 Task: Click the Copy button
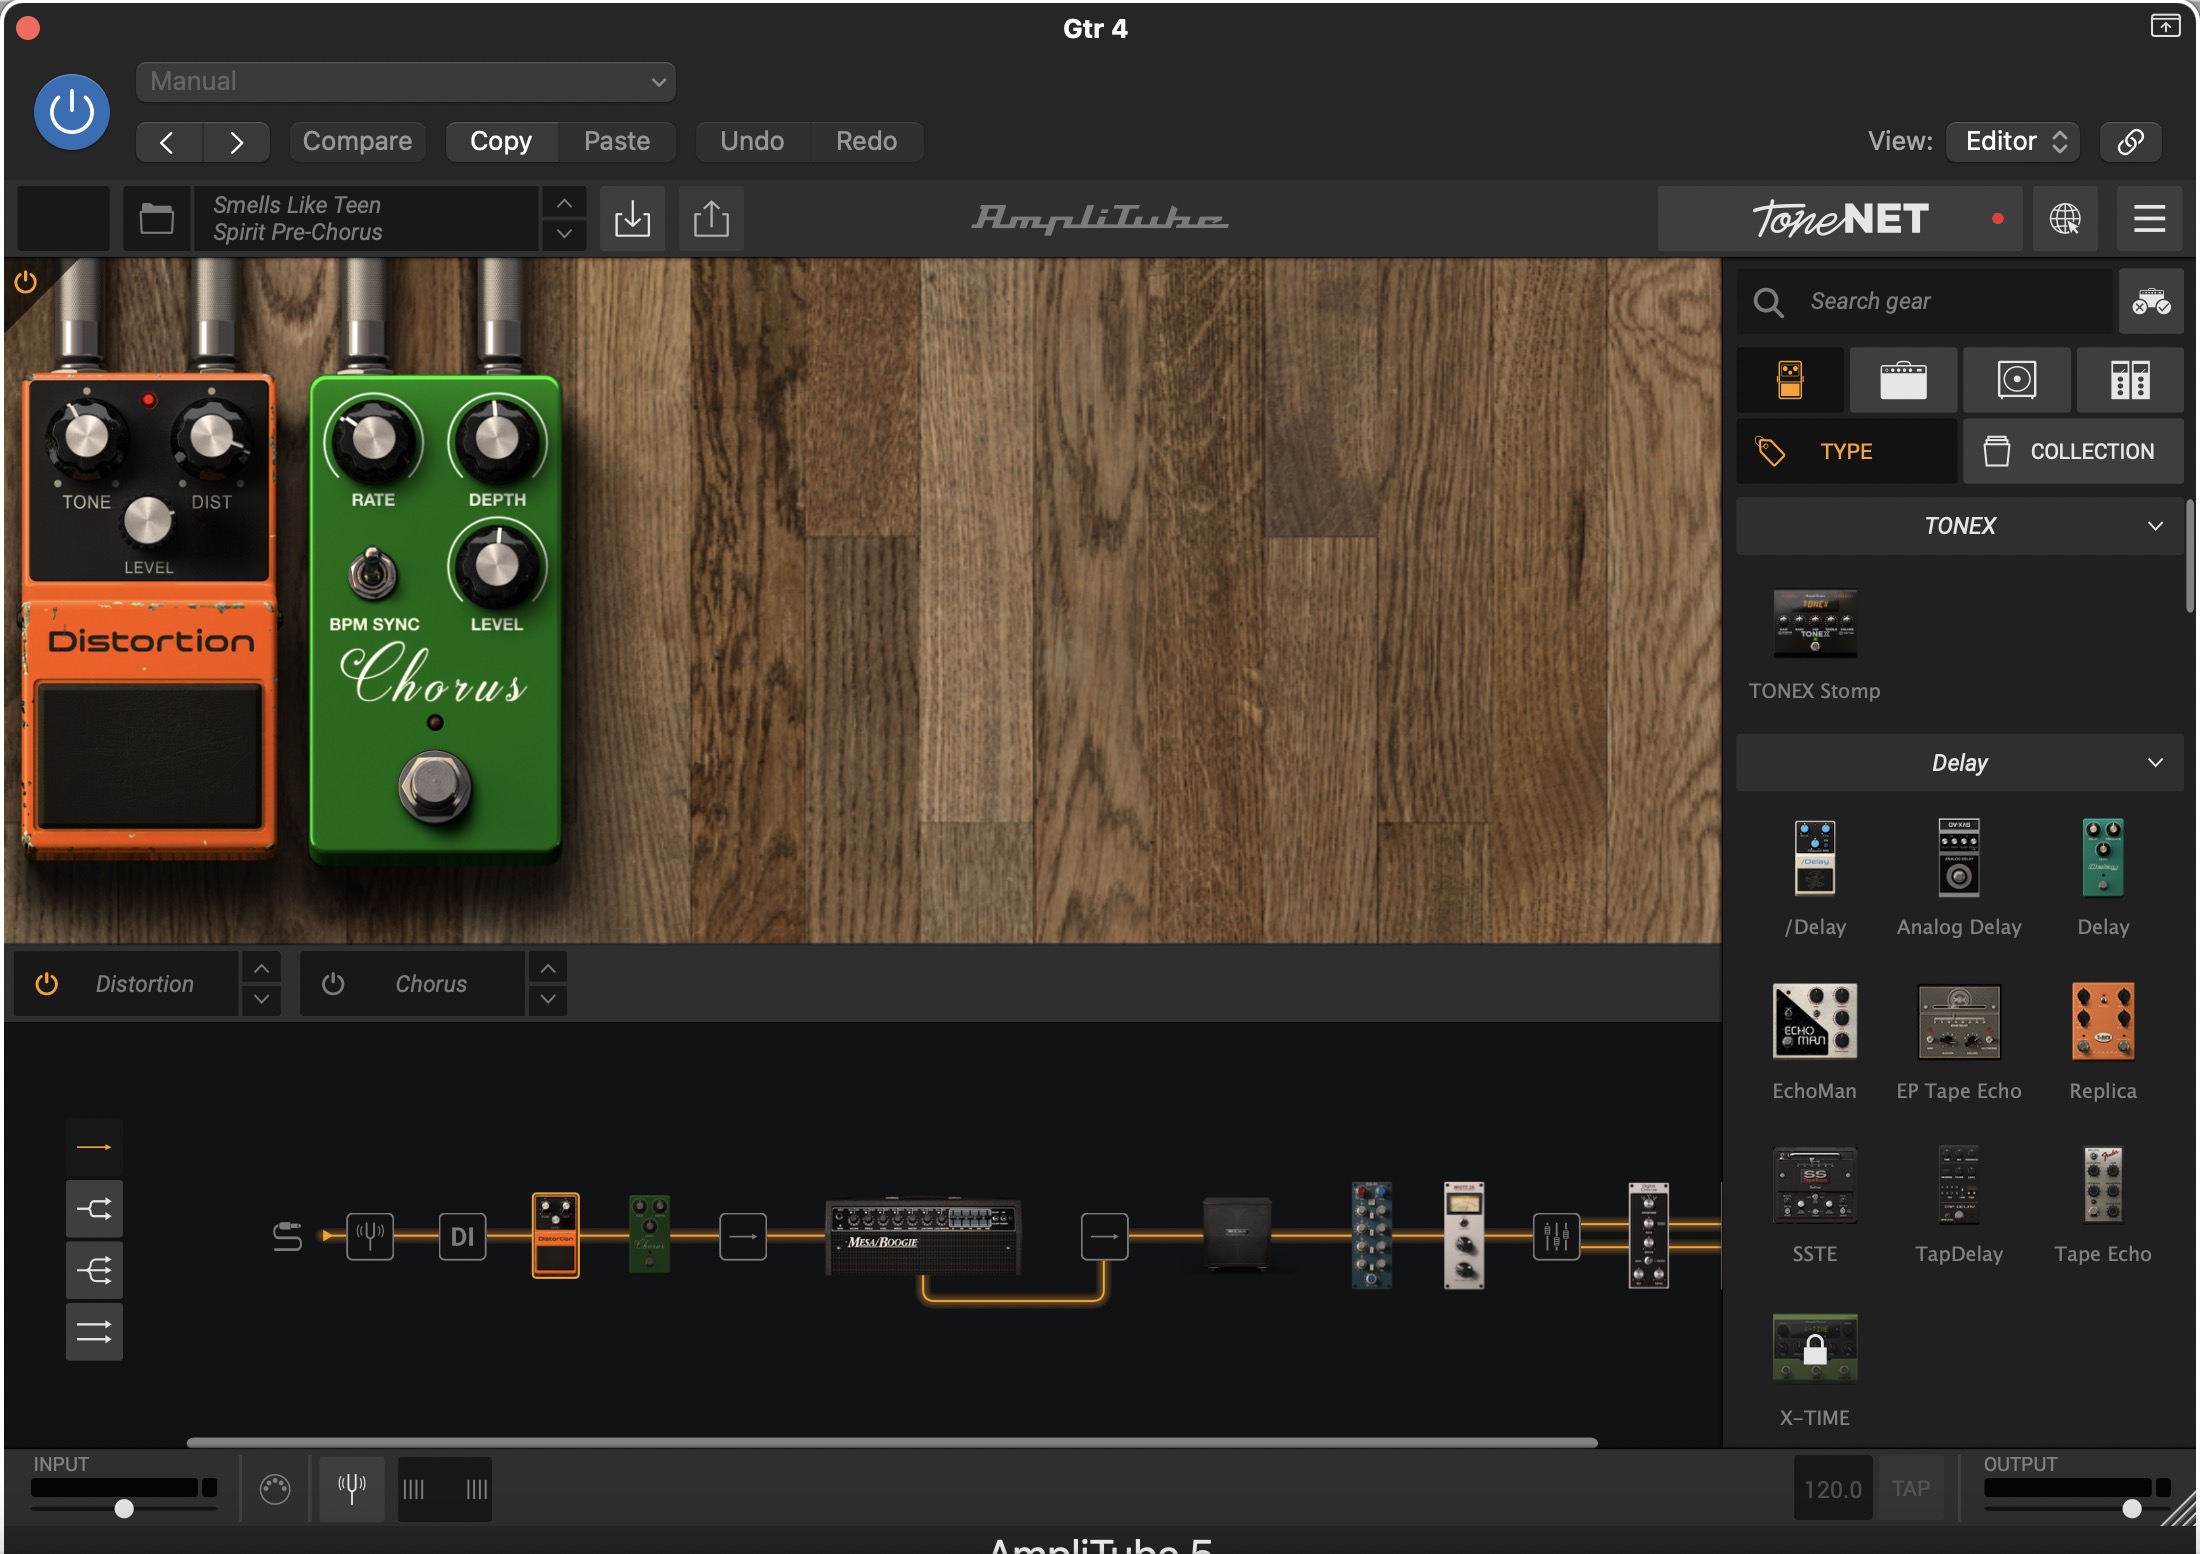point(501,141)
